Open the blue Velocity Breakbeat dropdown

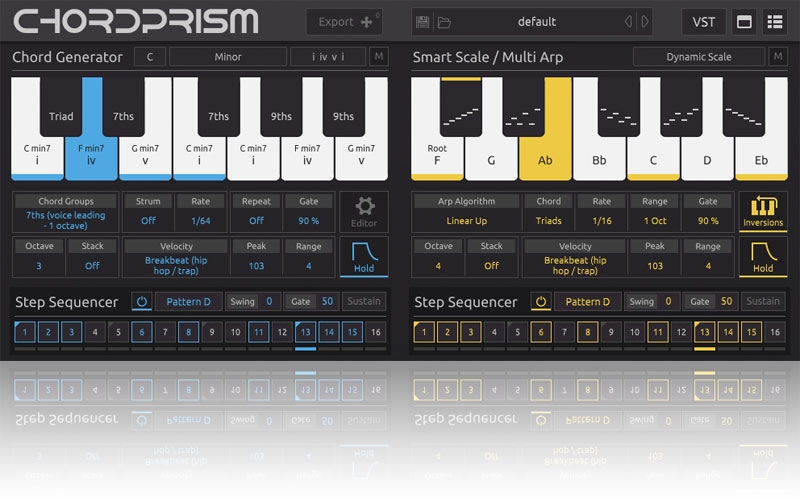point(176,265)
